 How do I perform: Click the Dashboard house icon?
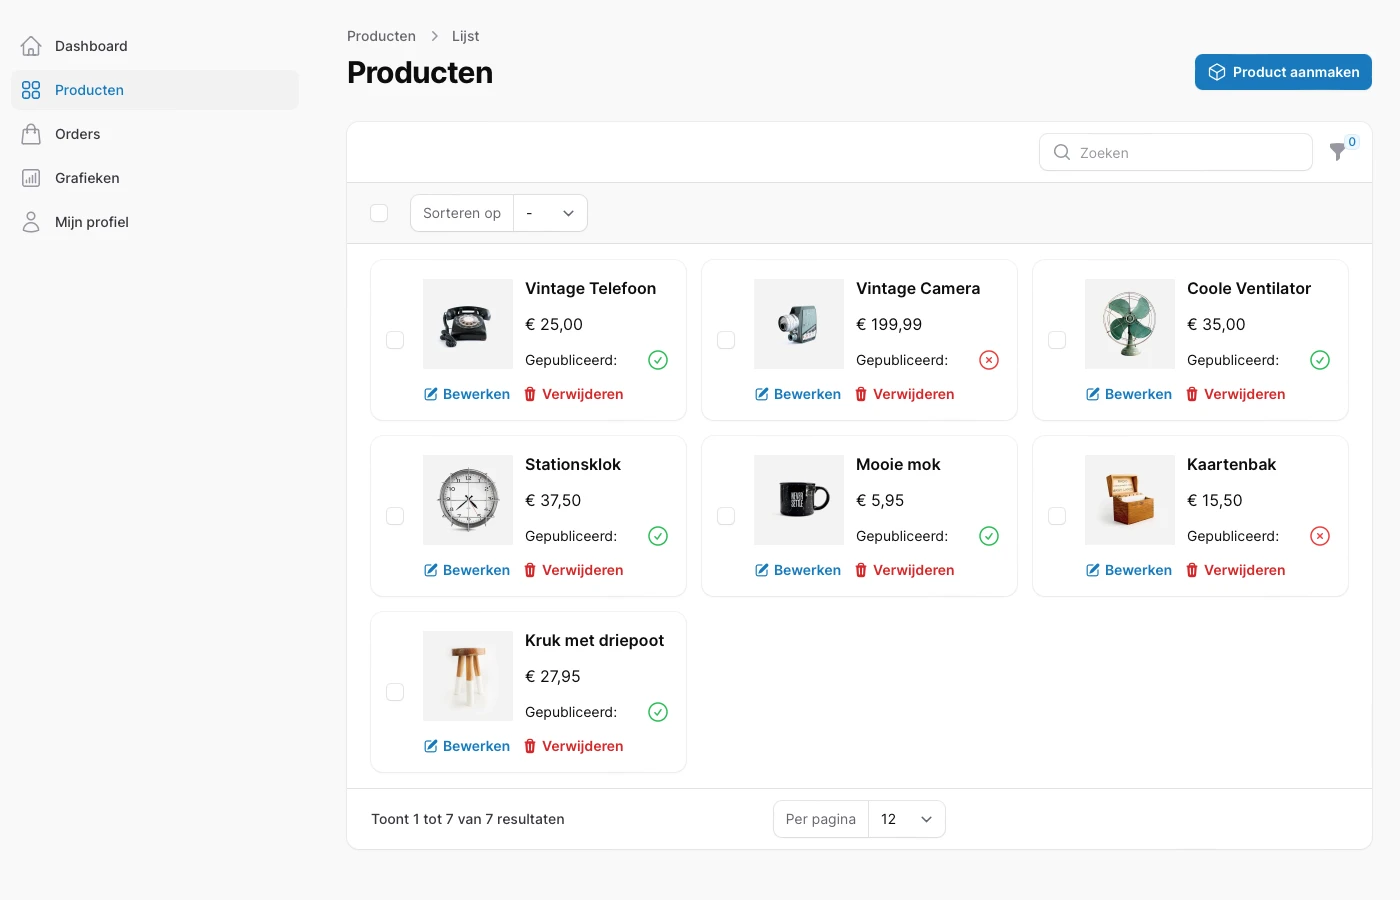click(31, 46)
